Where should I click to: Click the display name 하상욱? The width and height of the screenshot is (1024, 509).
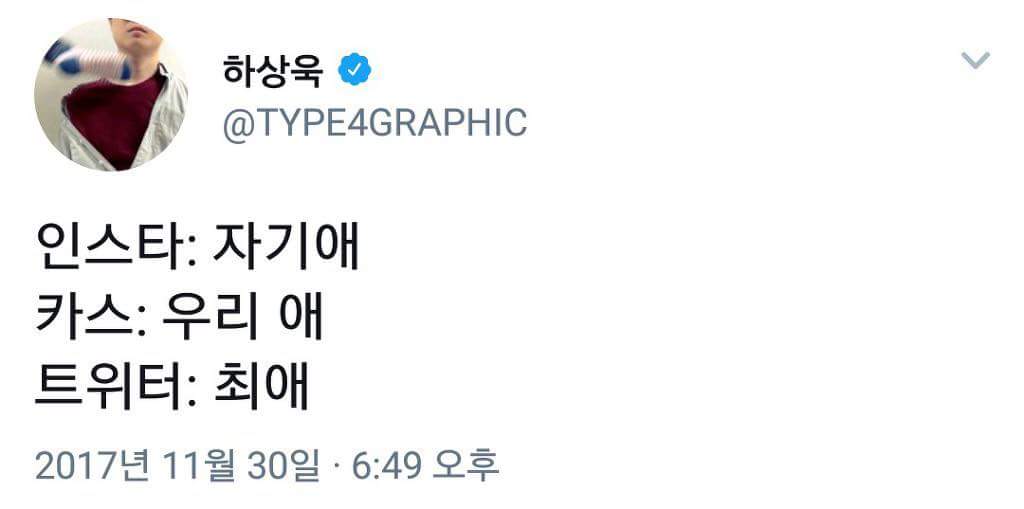[x=272, y=71]
